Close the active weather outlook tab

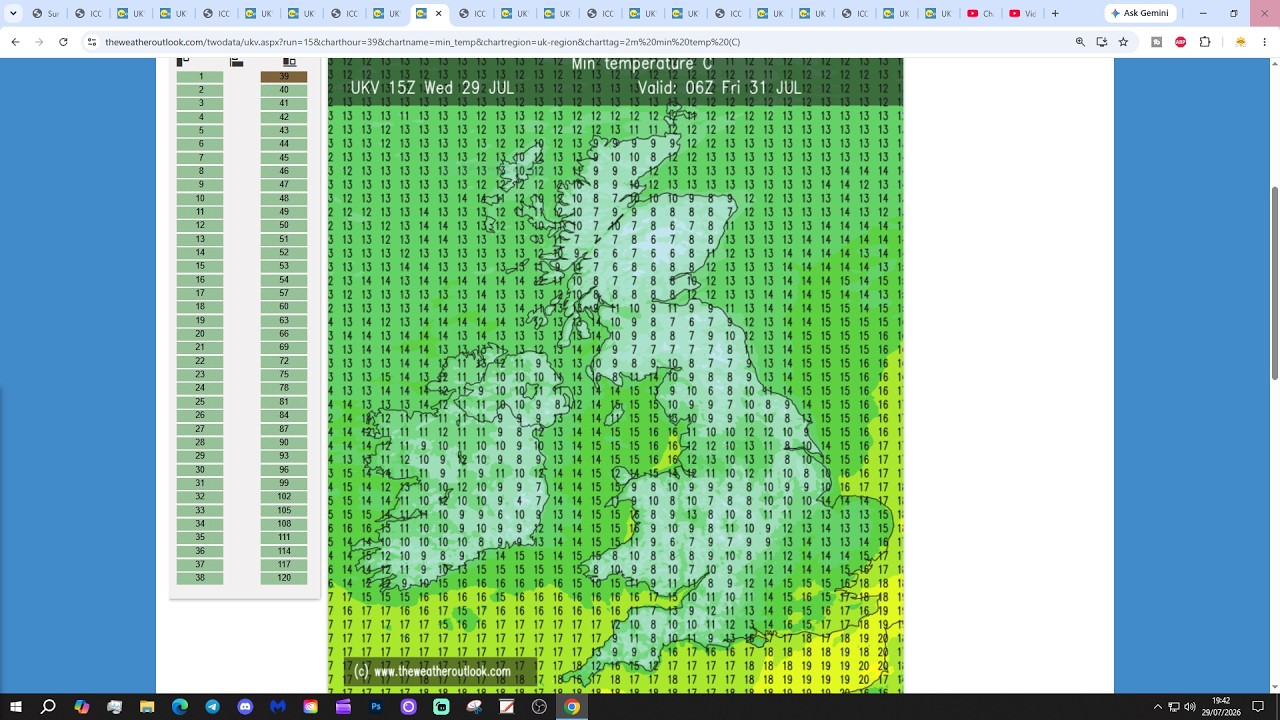click(438, 13)
